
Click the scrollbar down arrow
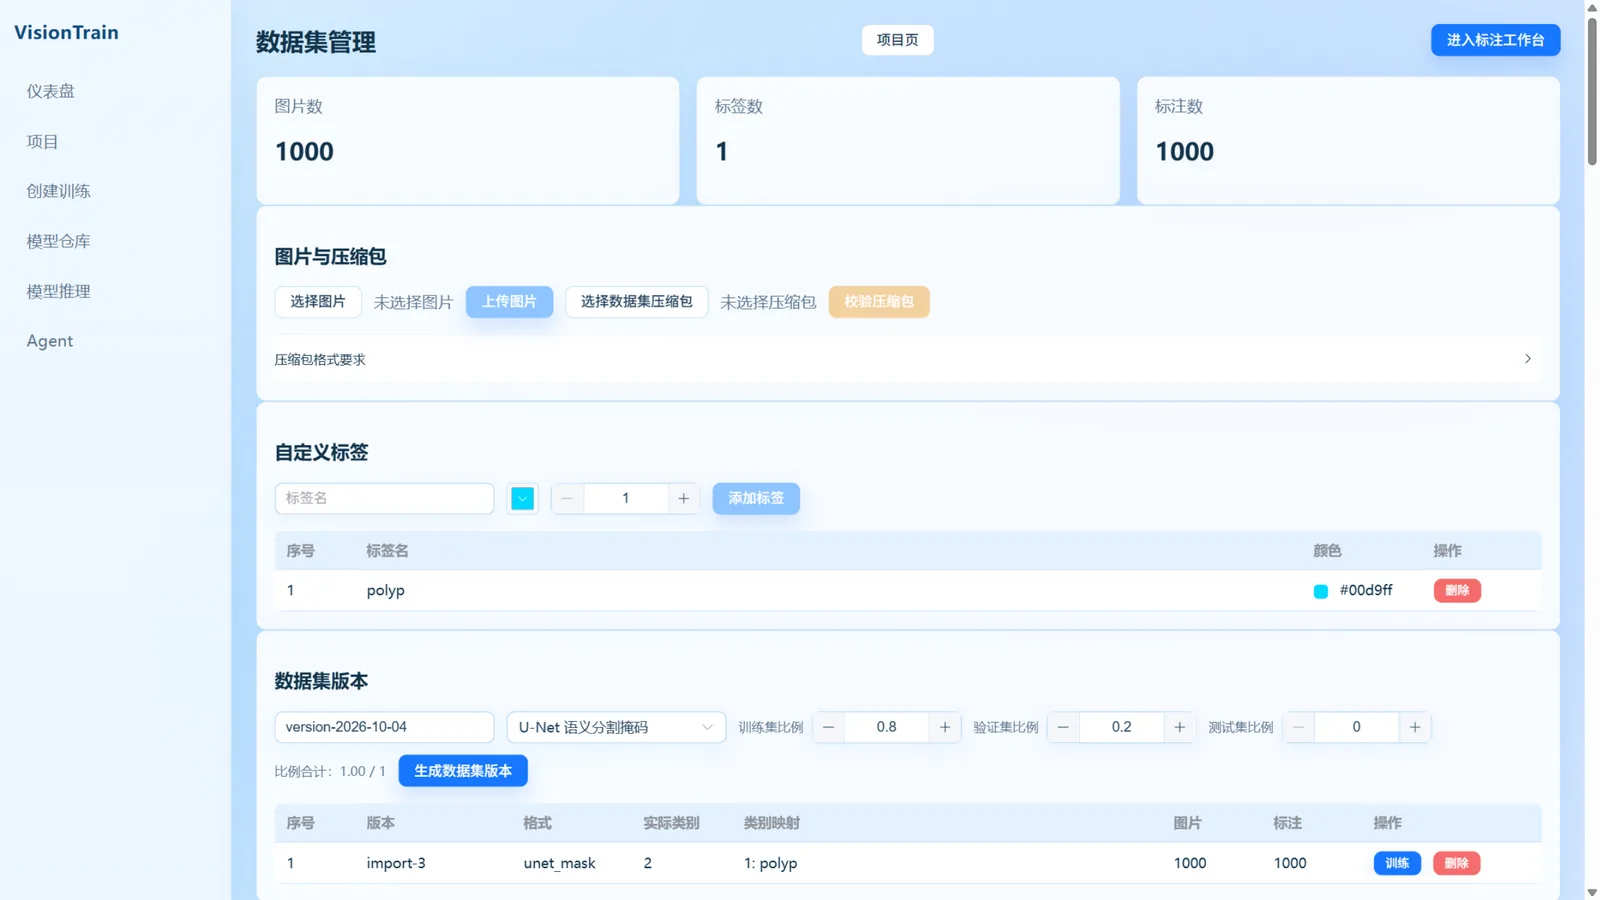point(1592,892)
